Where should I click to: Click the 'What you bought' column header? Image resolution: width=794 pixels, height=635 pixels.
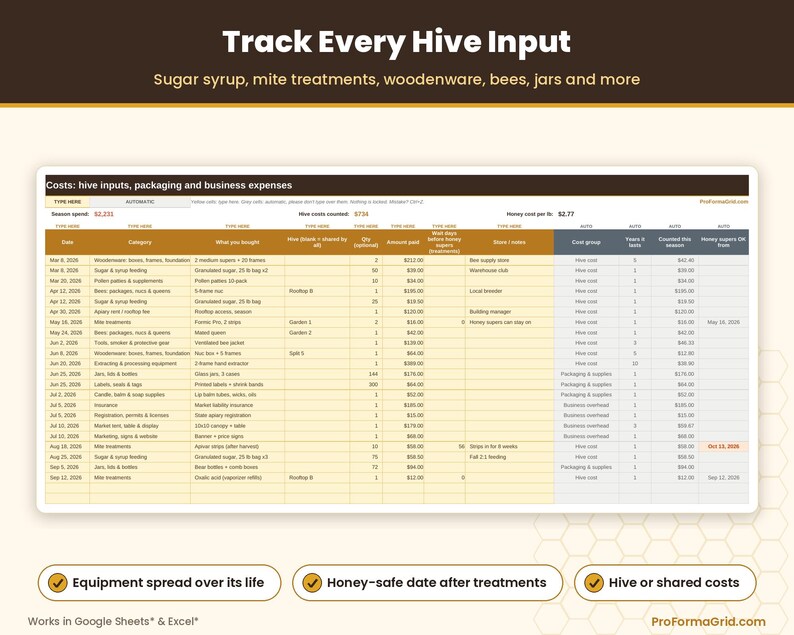pos(237,242)
